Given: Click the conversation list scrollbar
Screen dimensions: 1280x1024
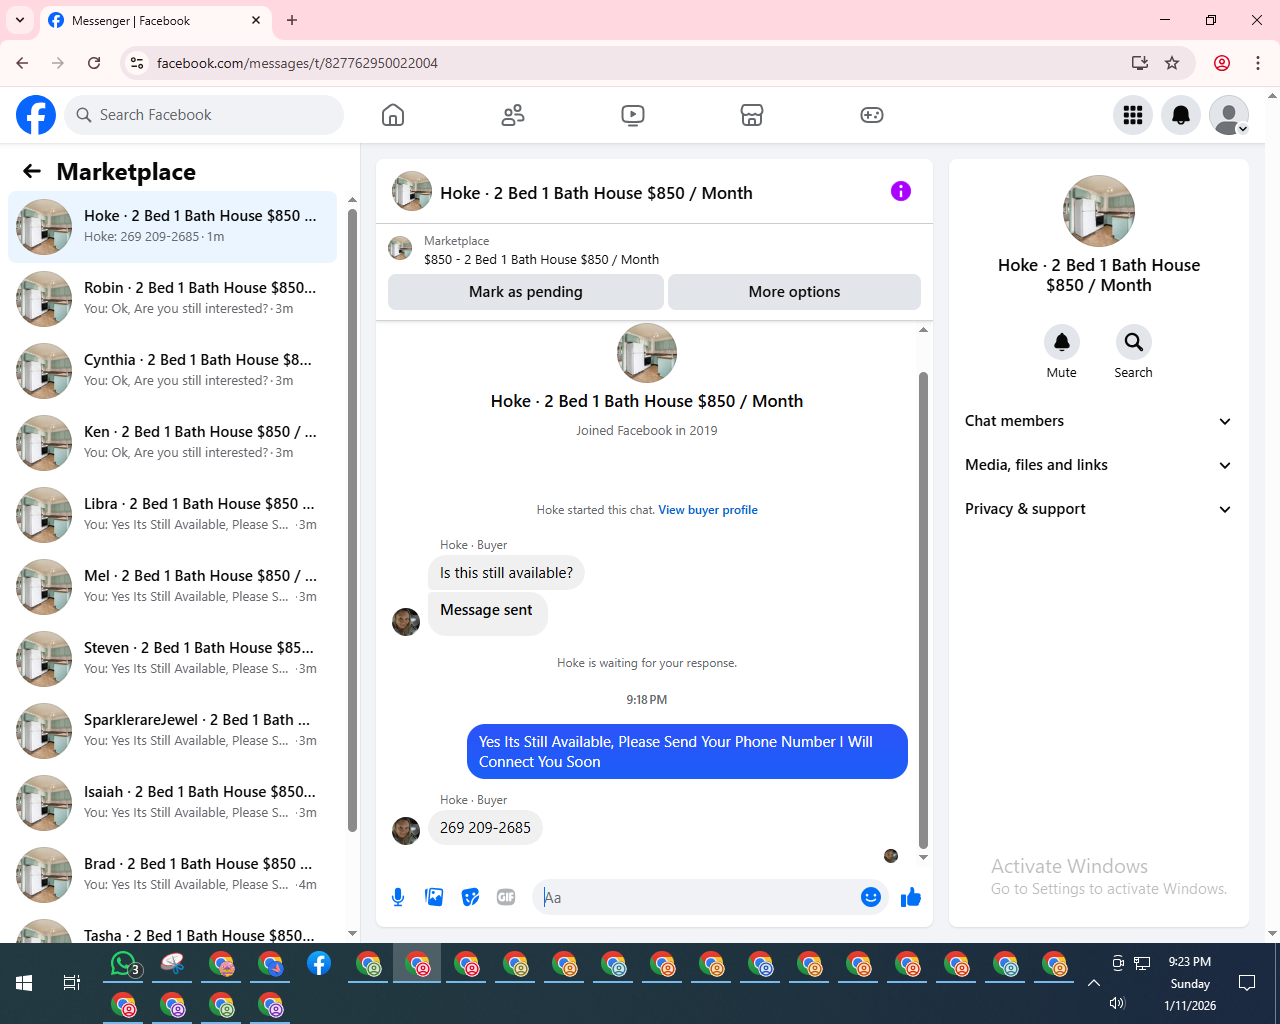Looking at the screenshot, I should point(352,520).
